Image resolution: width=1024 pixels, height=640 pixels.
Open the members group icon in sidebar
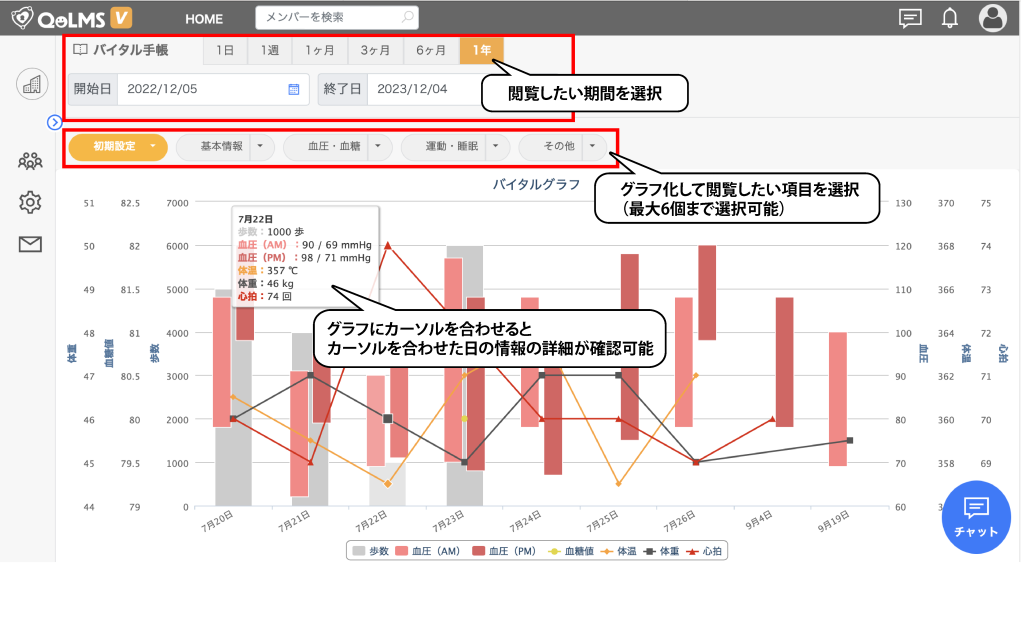pyautogui.click(x=30, y=160)
